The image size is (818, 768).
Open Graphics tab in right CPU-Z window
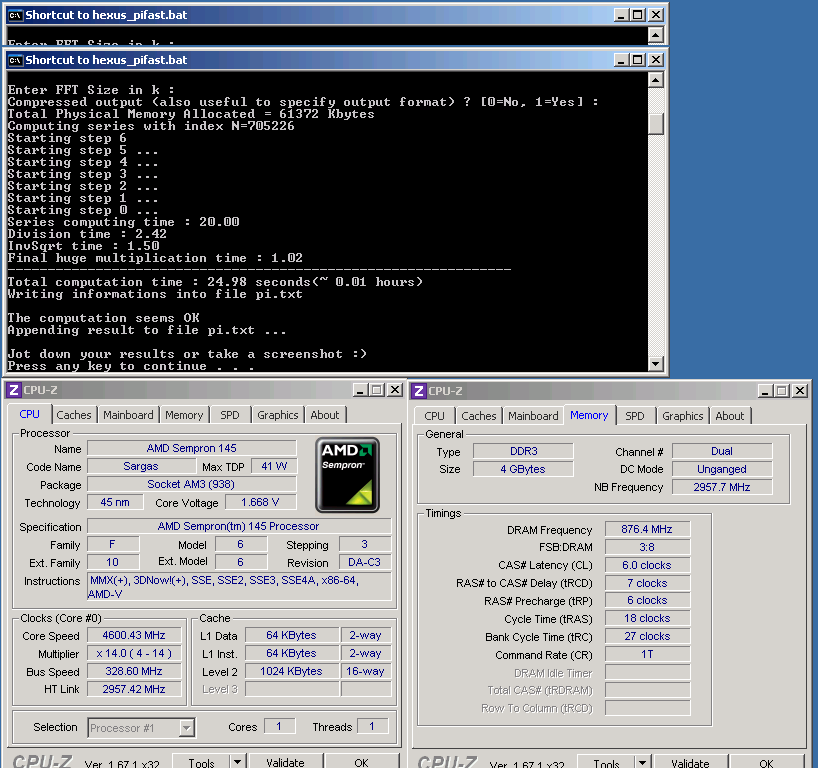pos(683,416)
